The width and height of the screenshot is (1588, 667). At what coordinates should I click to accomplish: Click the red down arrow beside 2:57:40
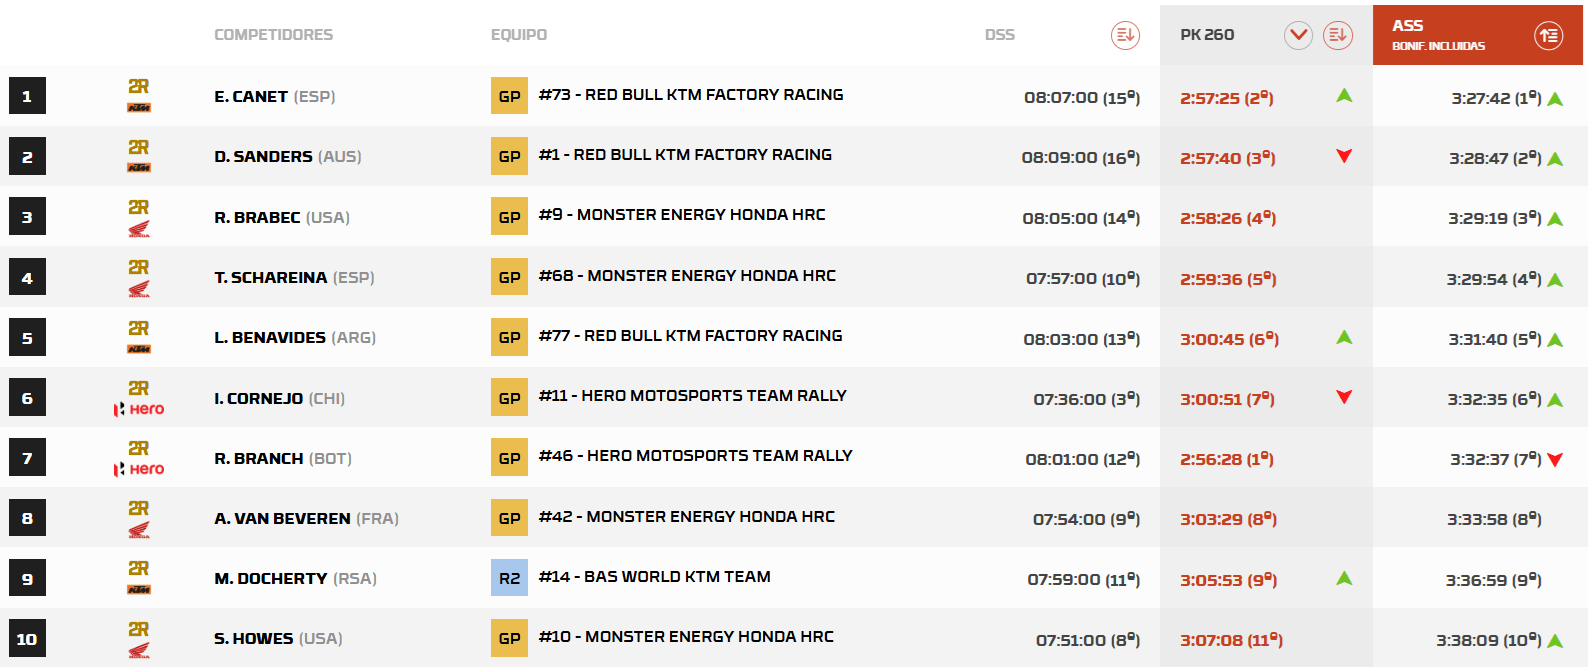1344,156
